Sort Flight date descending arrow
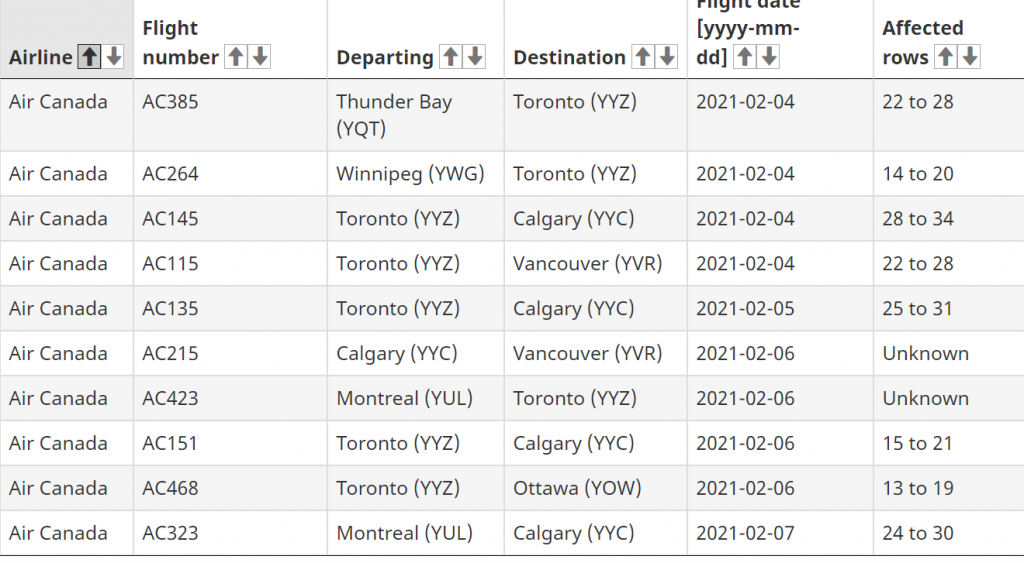 point(769,57)
